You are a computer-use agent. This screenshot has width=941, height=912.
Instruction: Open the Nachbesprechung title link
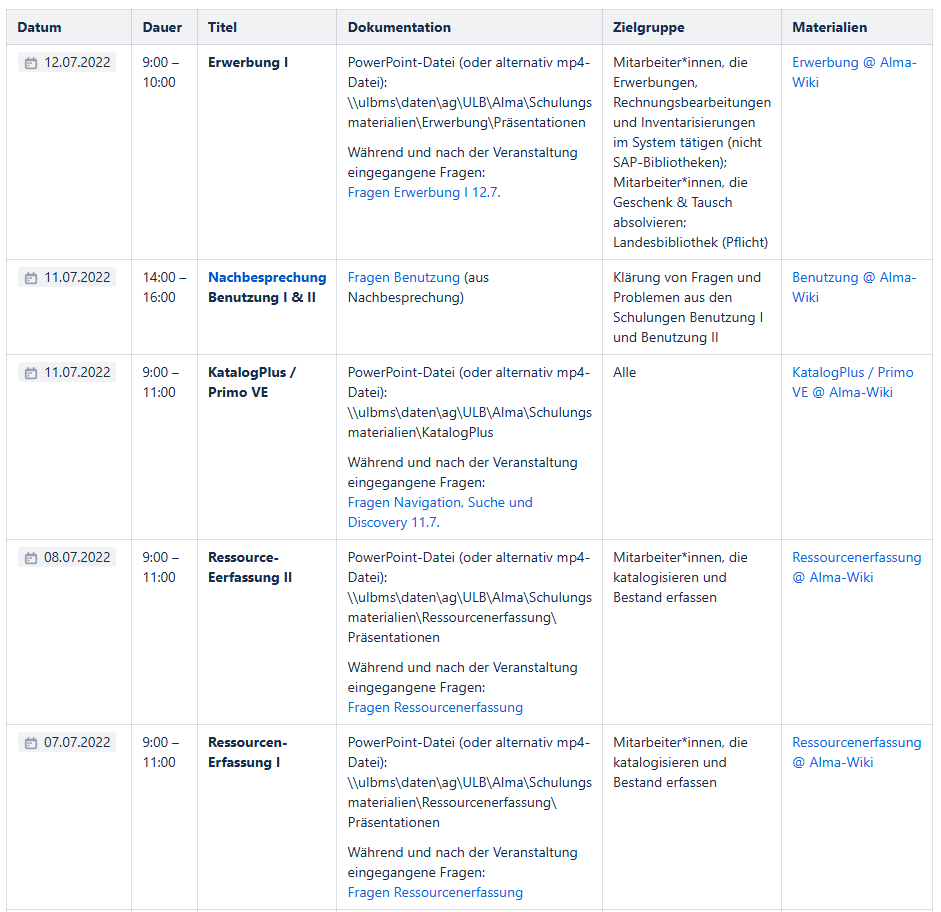(267, 277)
